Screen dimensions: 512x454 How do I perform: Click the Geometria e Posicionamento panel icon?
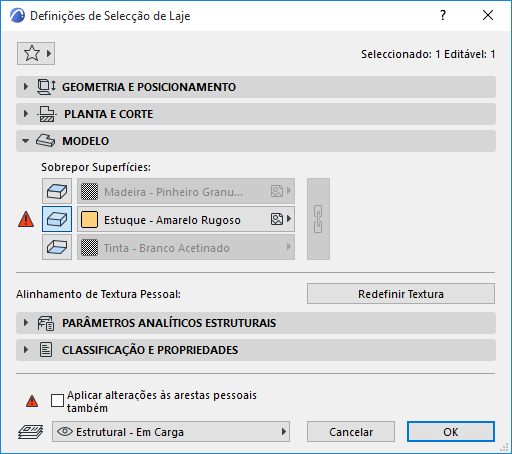[x=46, y=87]
